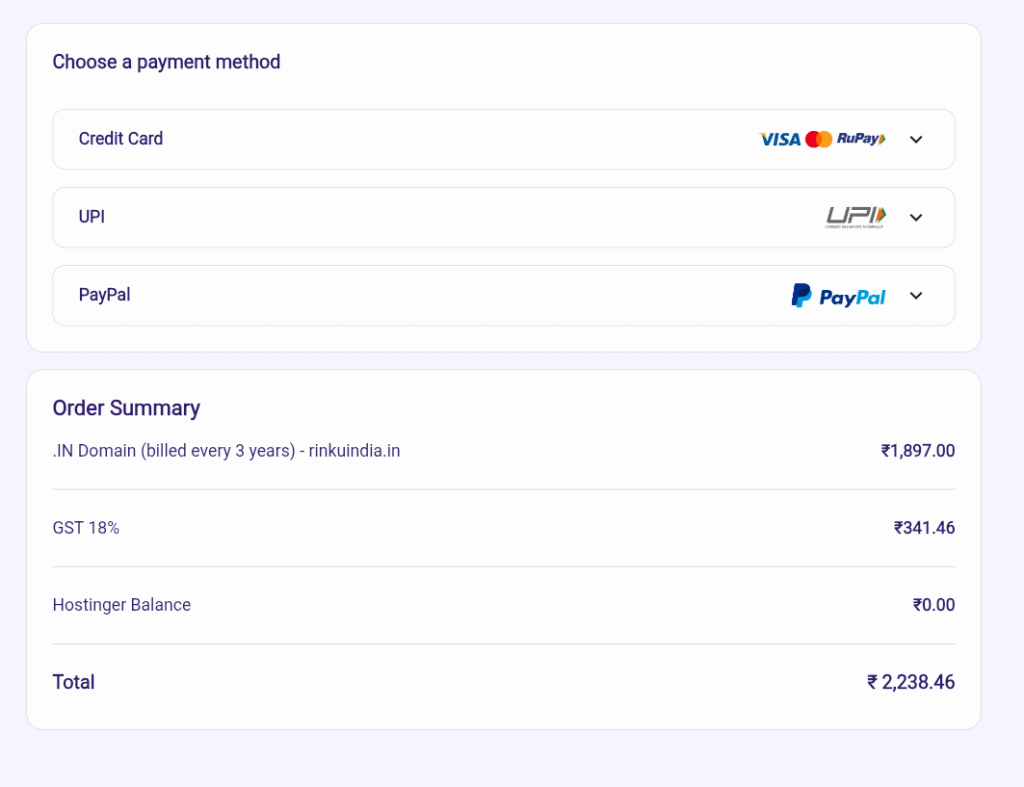1024x787 pixels.
Task: Click the Choose a payment method heading
Action: [x=166, y=62]
